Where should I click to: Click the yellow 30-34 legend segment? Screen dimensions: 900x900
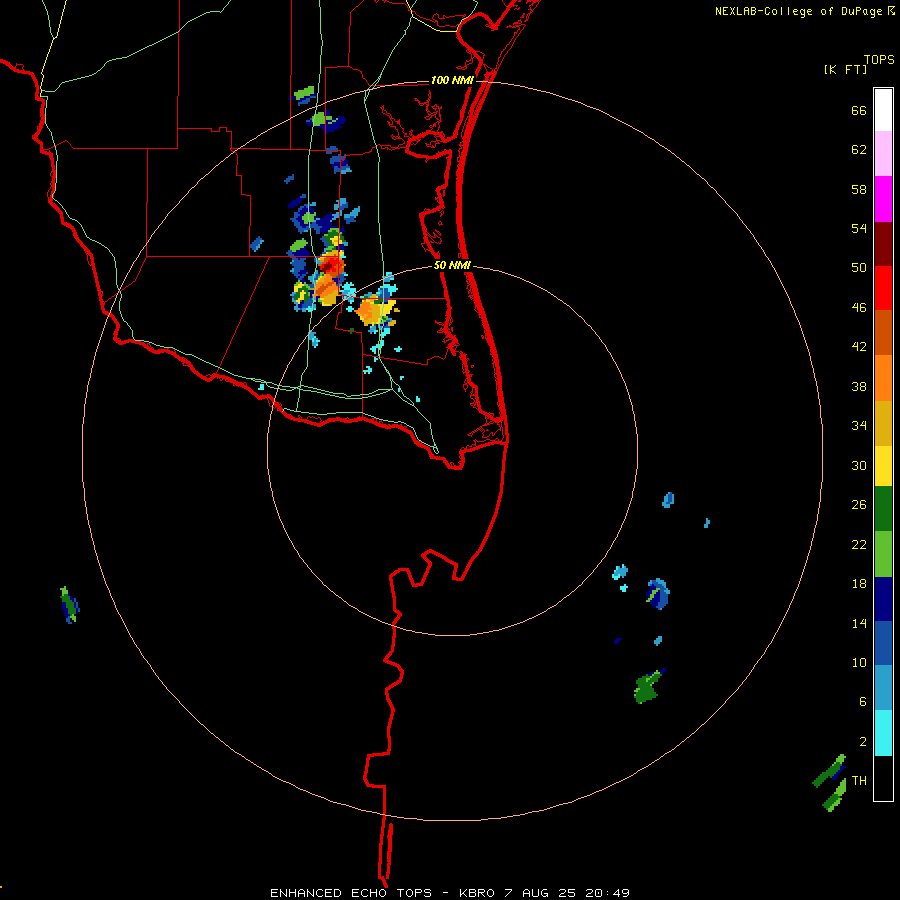pyautogui.click(x=883, y=465)
